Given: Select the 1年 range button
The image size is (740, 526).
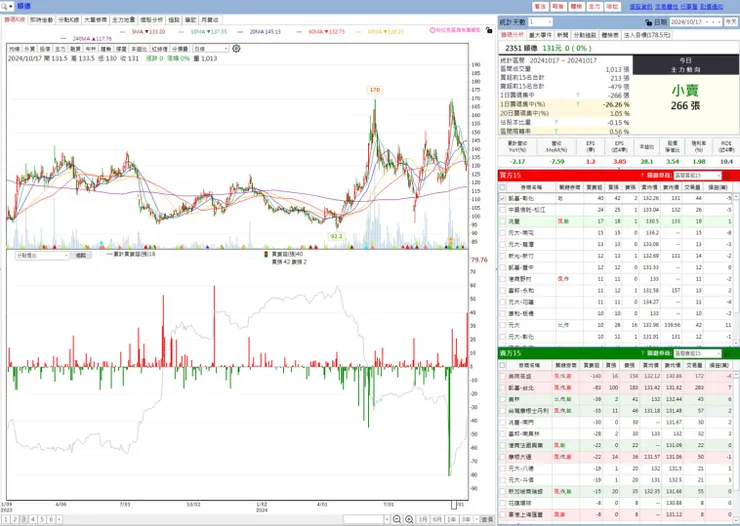Looking at the screenshot, I should [452, 519].
